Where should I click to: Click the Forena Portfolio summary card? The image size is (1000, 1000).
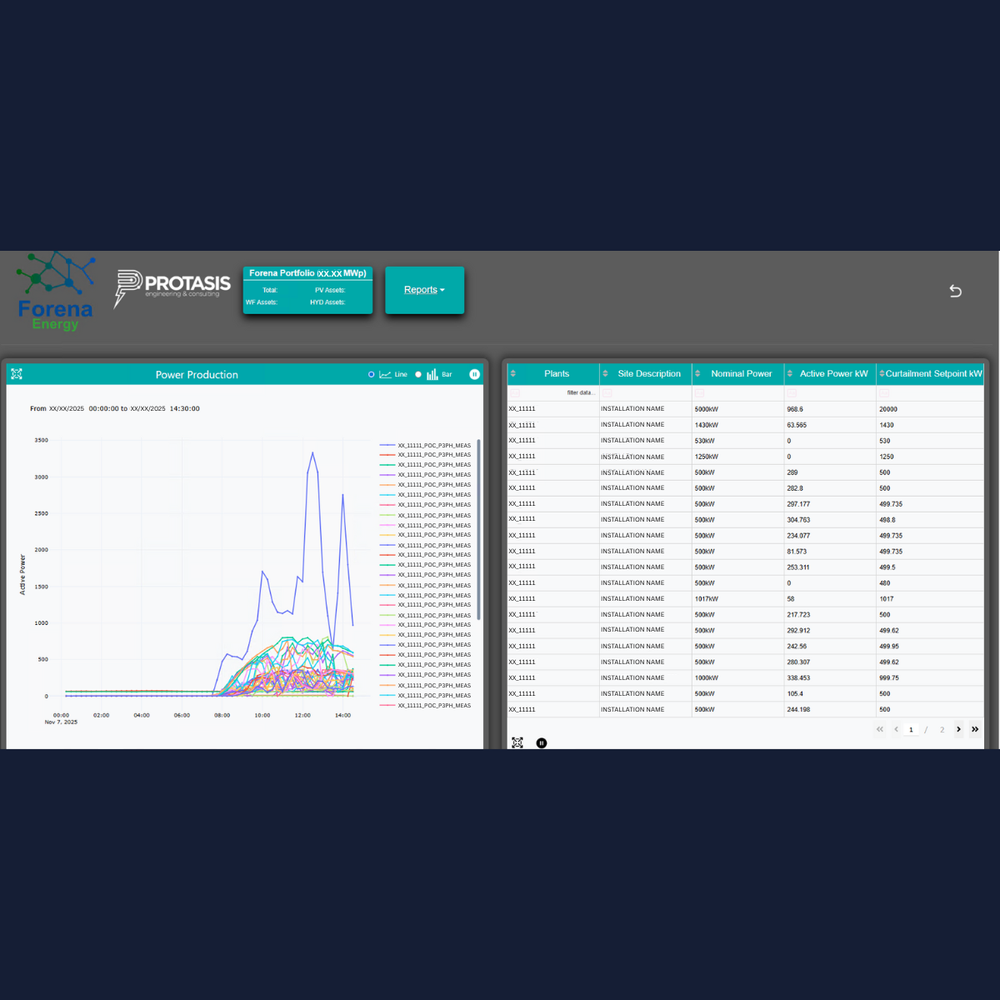[307, 290]
